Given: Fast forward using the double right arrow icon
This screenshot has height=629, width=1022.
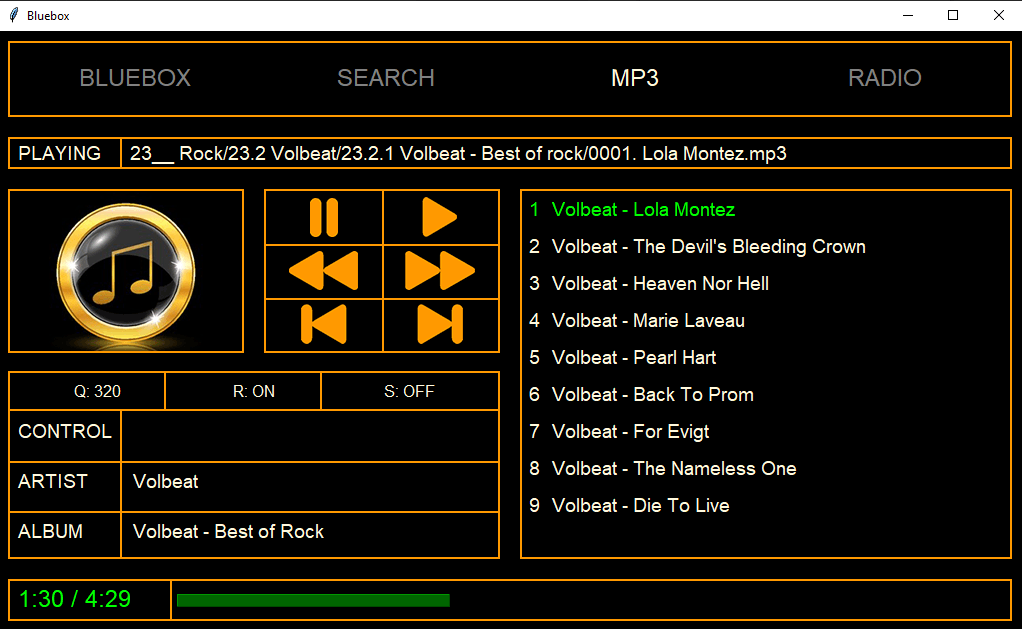Looking at the screenshot, I should point(440,271).
